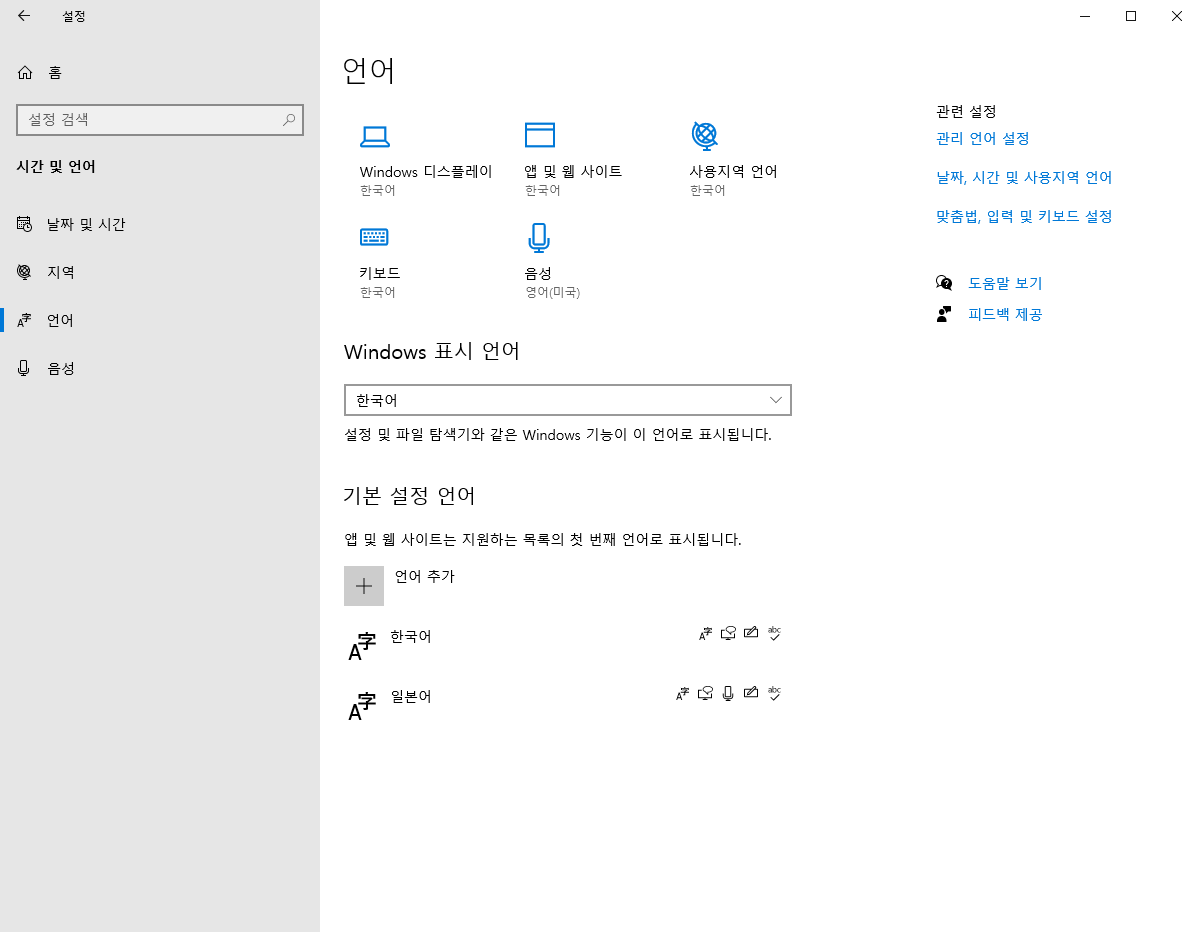Click the 사용지역 언어 tile label

click(x=733, y=171)
